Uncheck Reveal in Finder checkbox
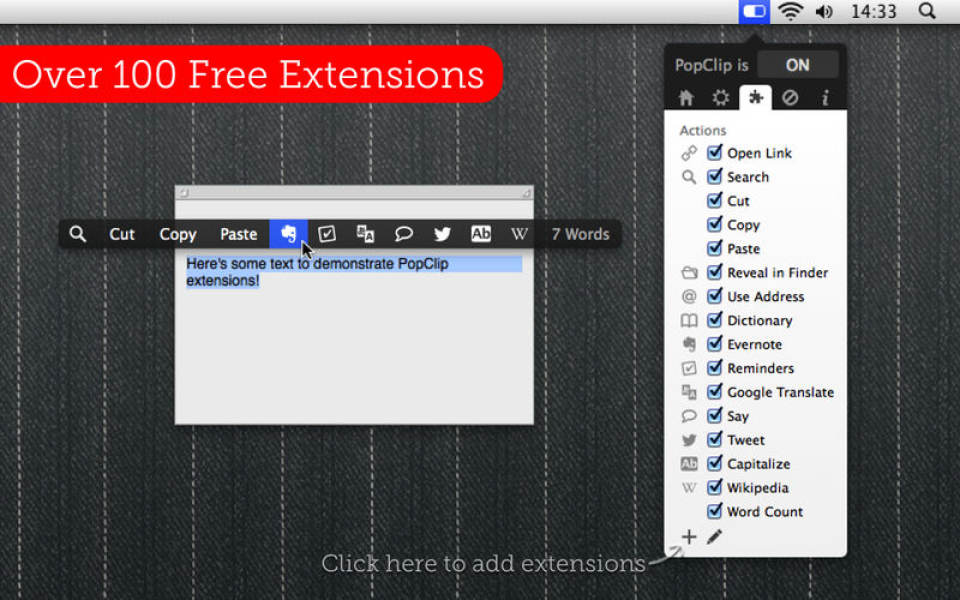This screenshot has height=600, width=960. [x=714, y=272]
